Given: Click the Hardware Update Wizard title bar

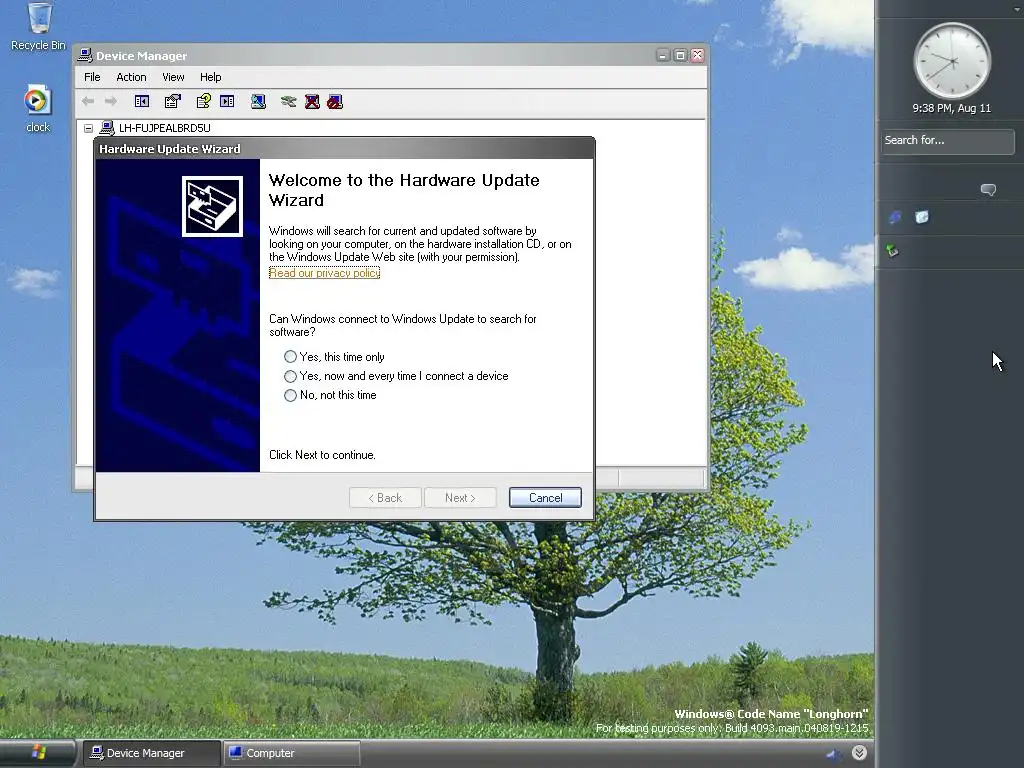Looking at the screenshot, I should 344,149.
